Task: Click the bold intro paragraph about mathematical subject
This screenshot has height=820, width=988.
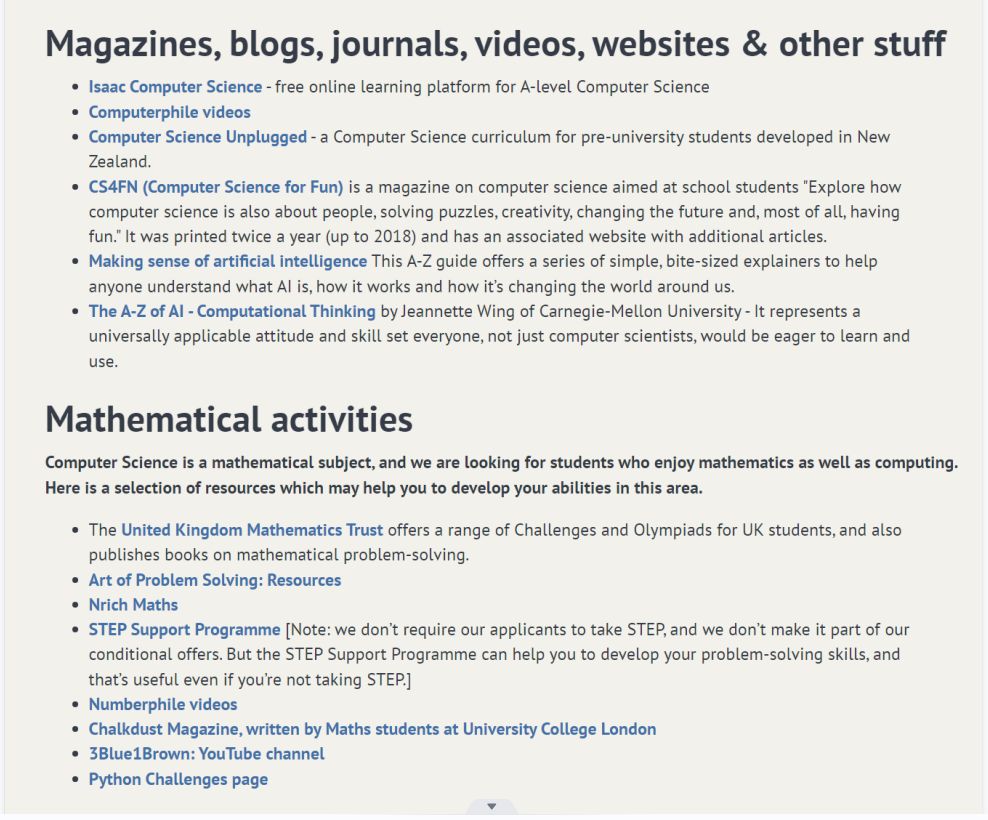Action: (501, 475)
